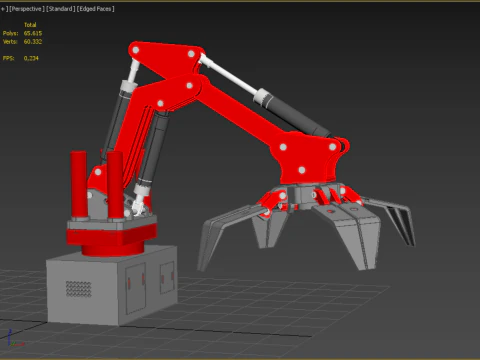Image resolution: width=480 pixels, height=360 pixels.
Task: Click the Polys count value 65.615
Action: [33, 33]
